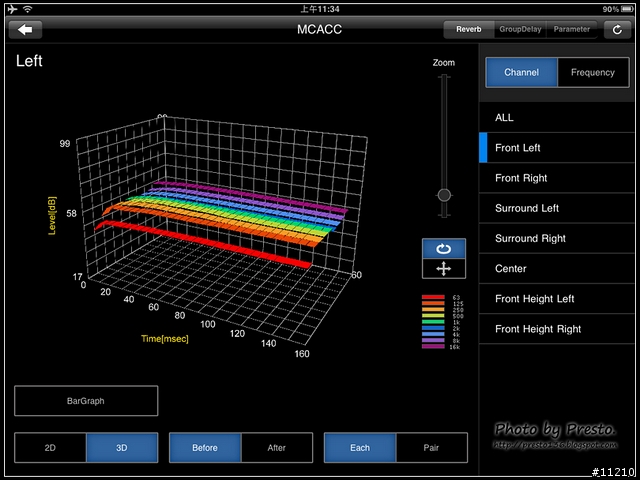Tap the Wi-Fi status icon
640x480 pixels.
point(27,9)
